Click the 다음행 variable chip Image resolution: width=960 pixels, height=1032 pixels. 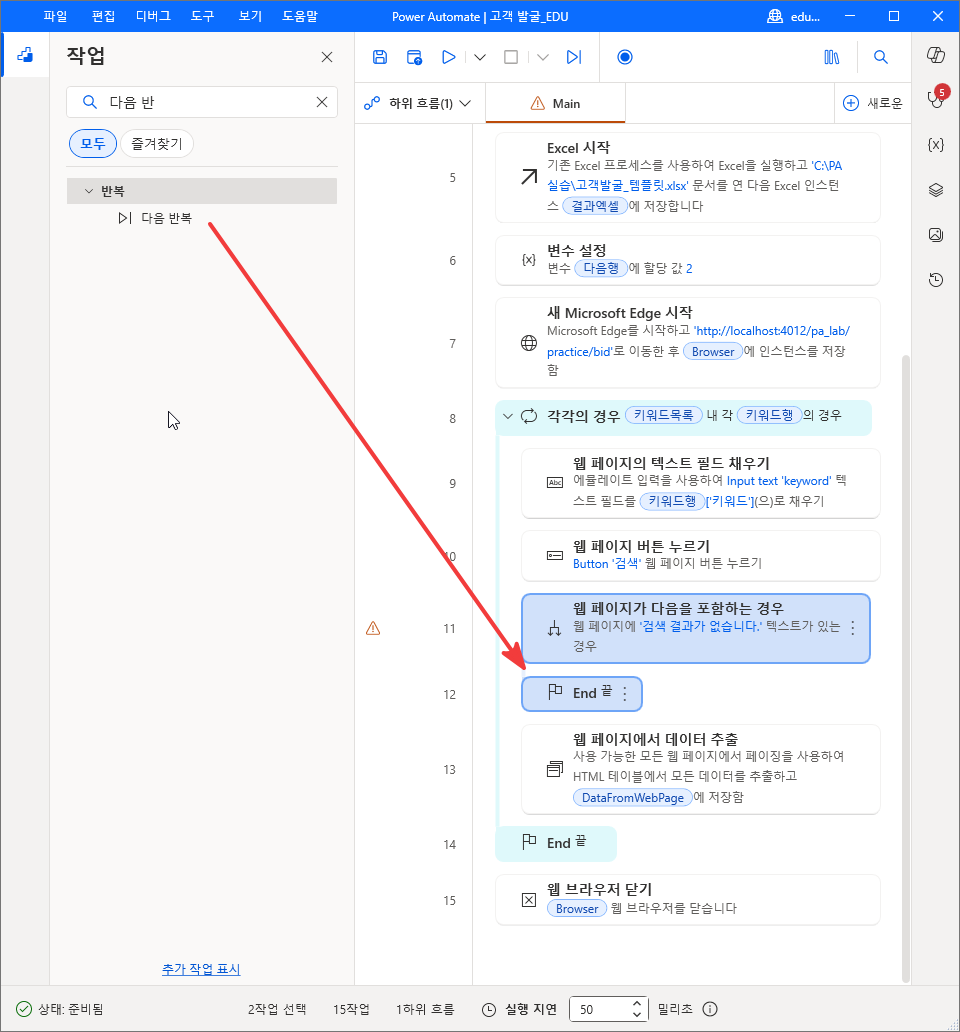point(601,269)
